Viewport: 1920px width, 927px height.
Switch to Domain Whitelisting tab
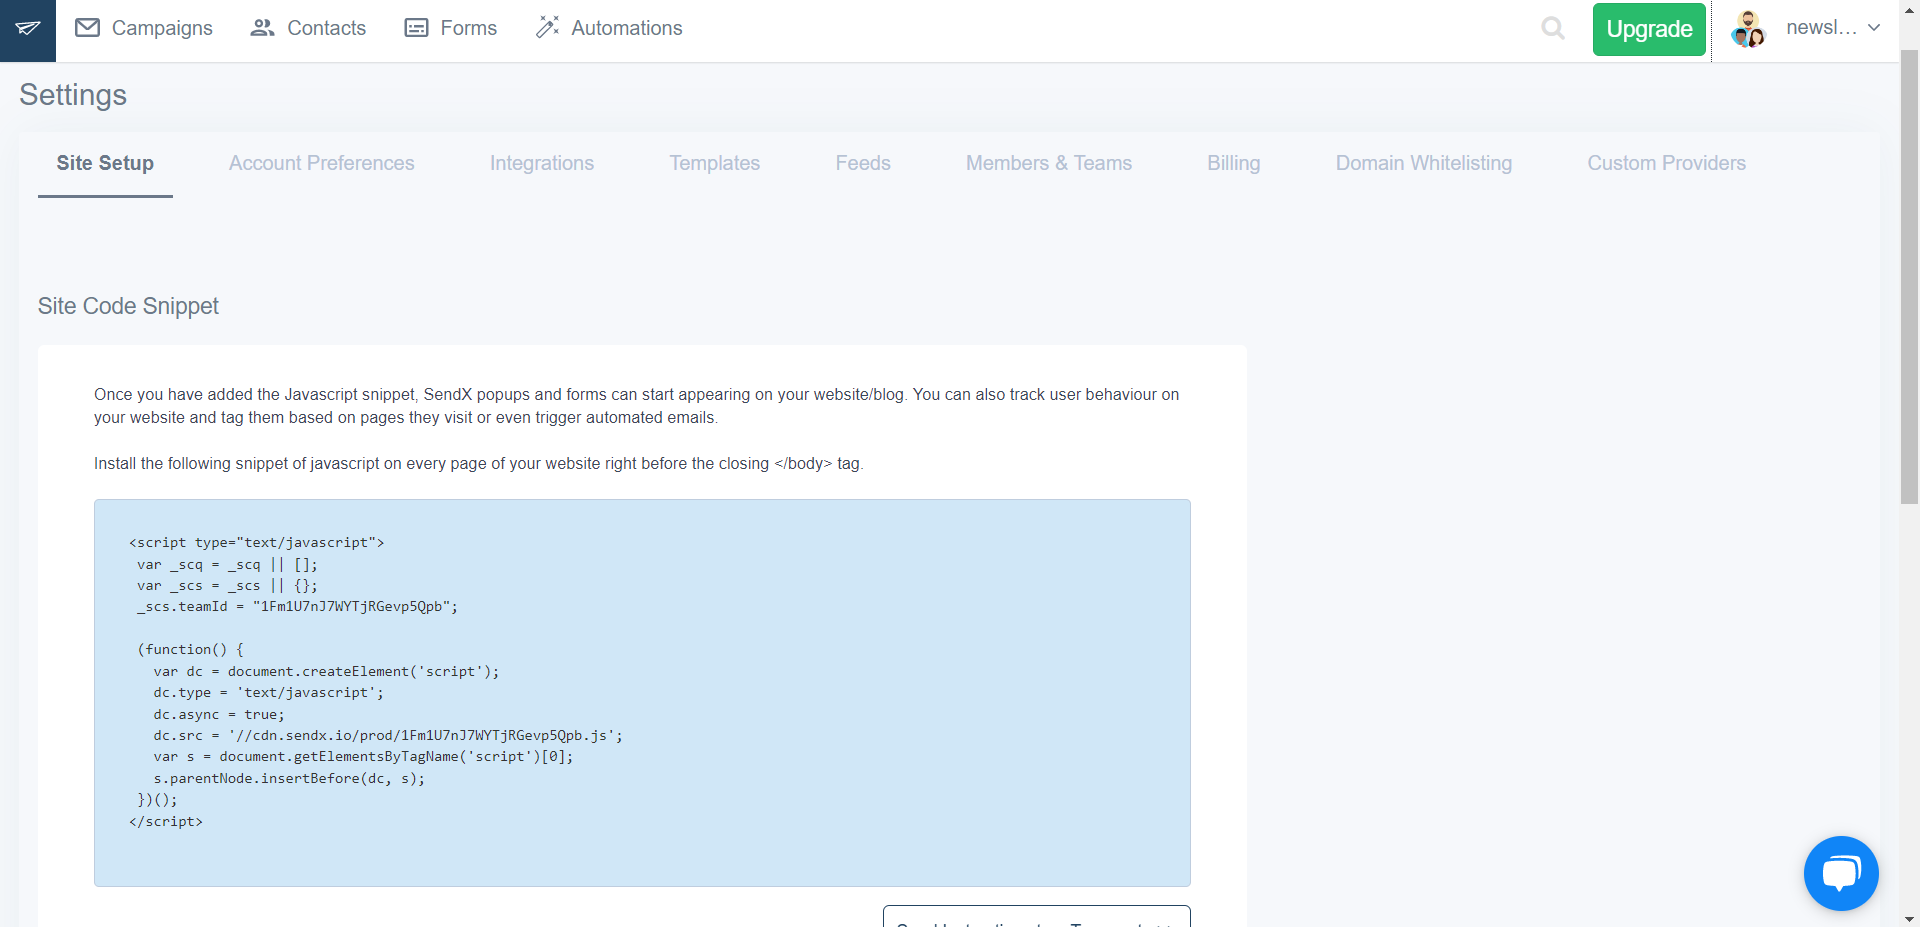pos(1424,164)
